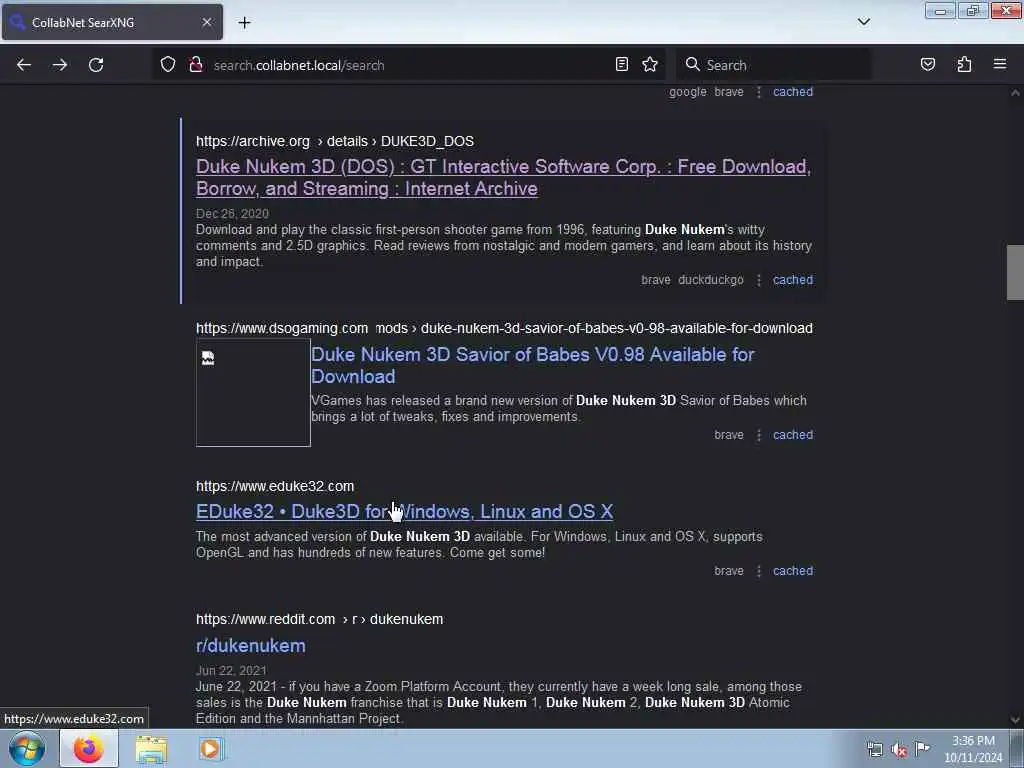The image size is (1024, 768).
Task: Open Save to Pocket icon
Action: click(x=927, y=64)
